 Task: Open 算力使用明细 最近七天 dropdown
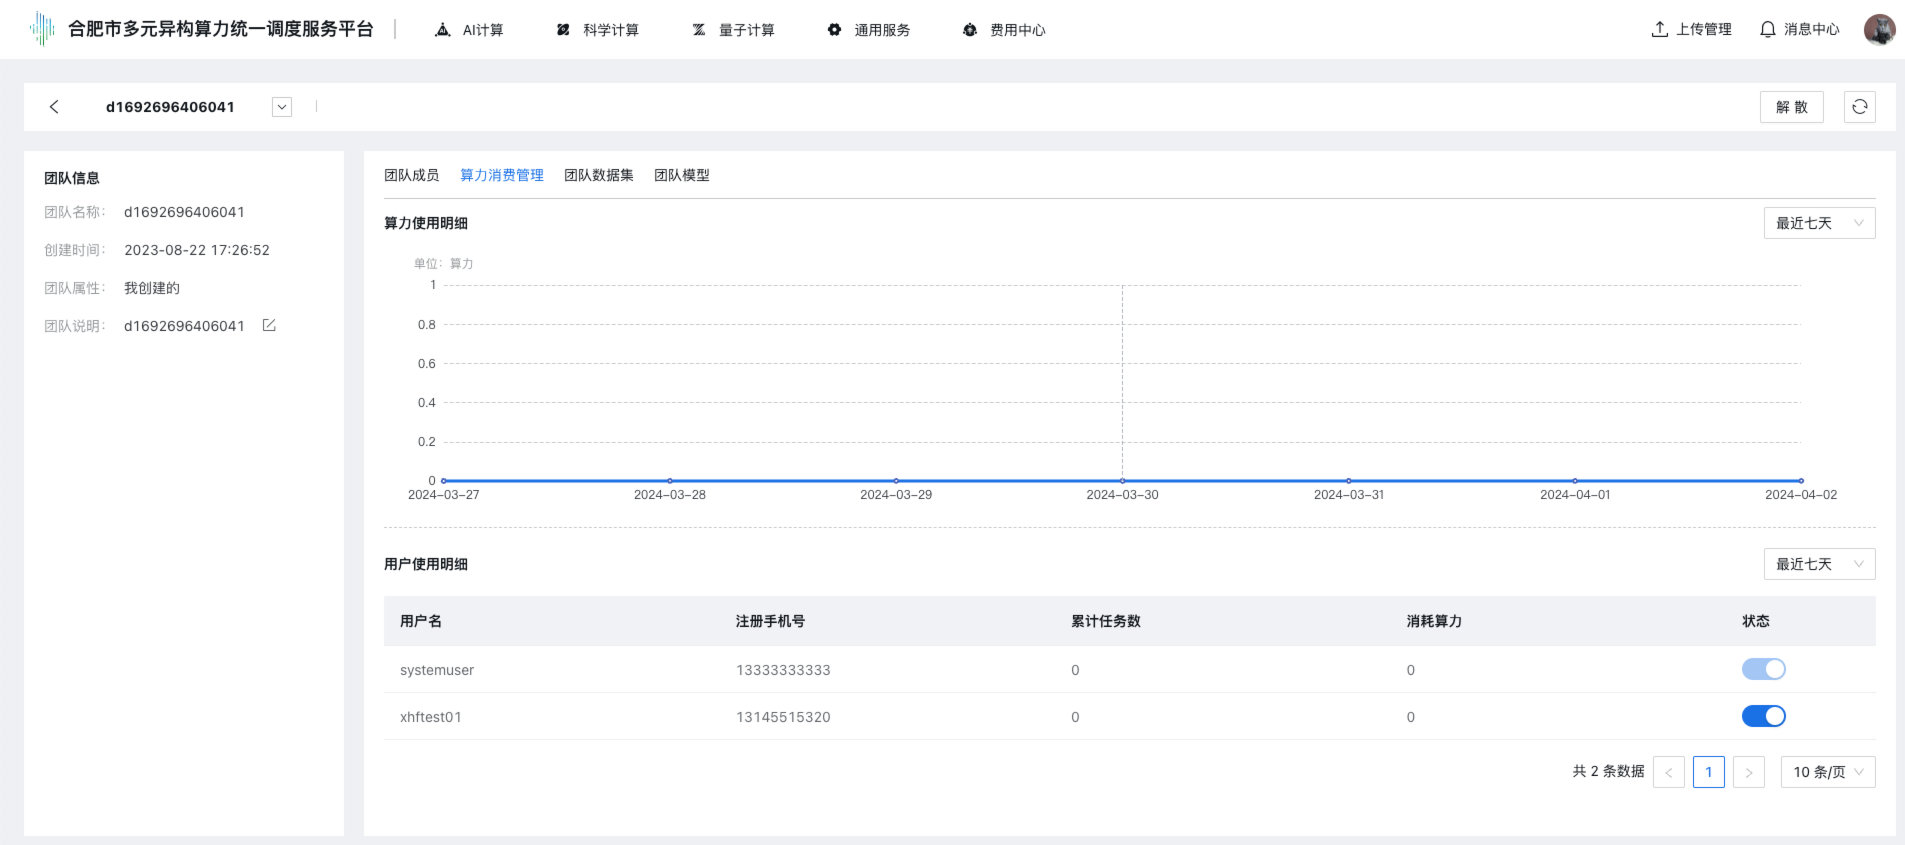pos(1818,223)
